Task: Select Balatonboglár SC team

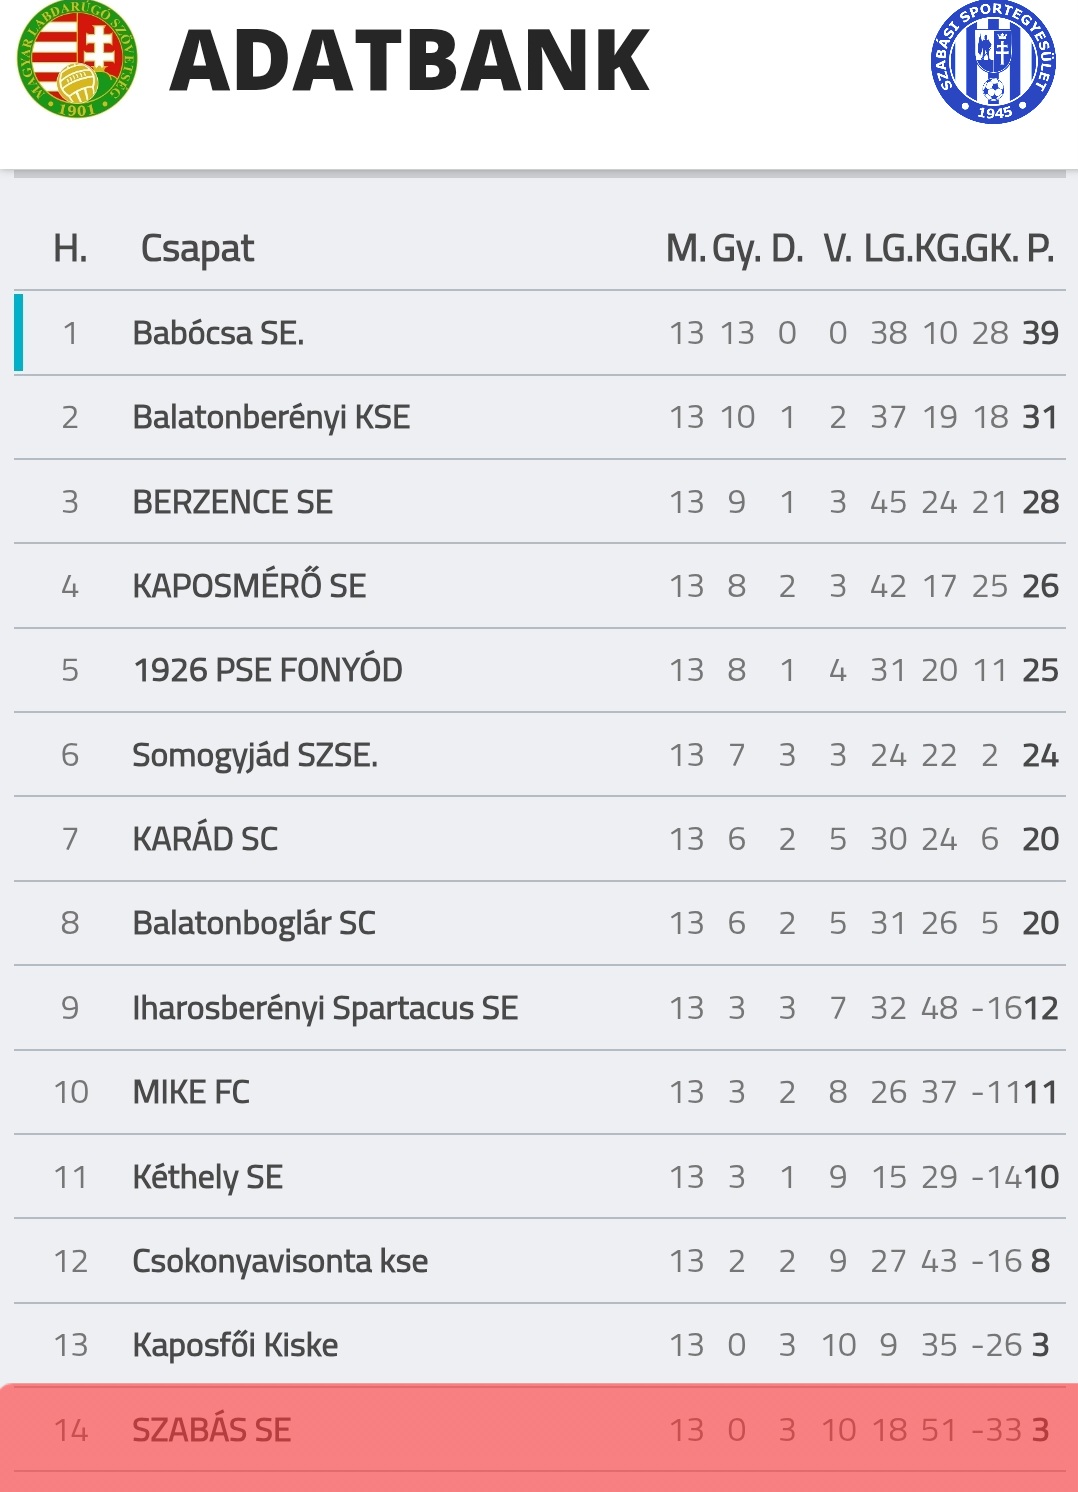Action: 254,923
